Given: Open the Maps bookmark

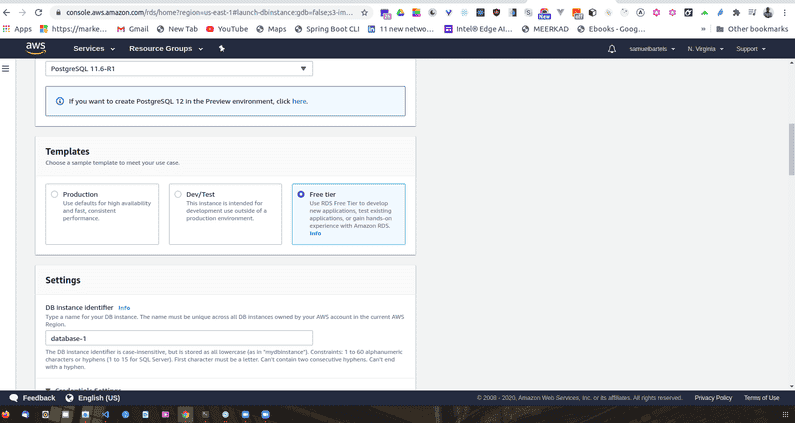Looking at the screenshot, I should point(271,29).
